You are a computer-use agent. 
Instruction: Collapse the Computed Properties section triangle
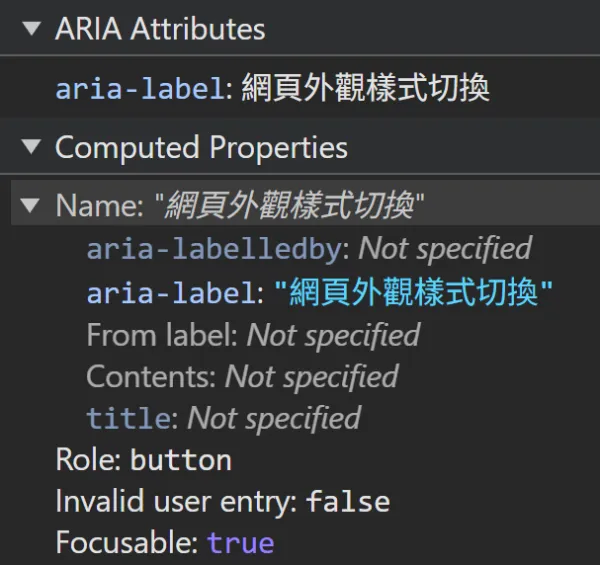[33, 148]
